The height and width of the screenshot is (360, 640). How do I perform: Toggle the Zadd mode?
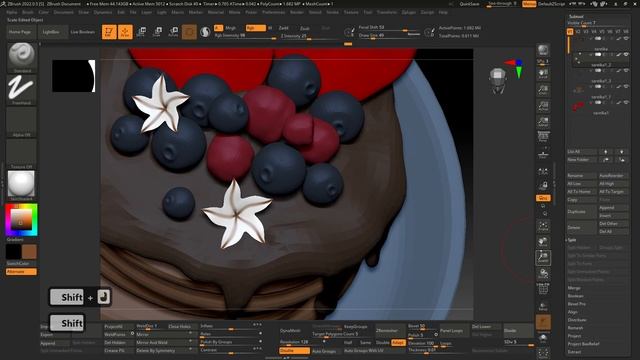(284, 28)
